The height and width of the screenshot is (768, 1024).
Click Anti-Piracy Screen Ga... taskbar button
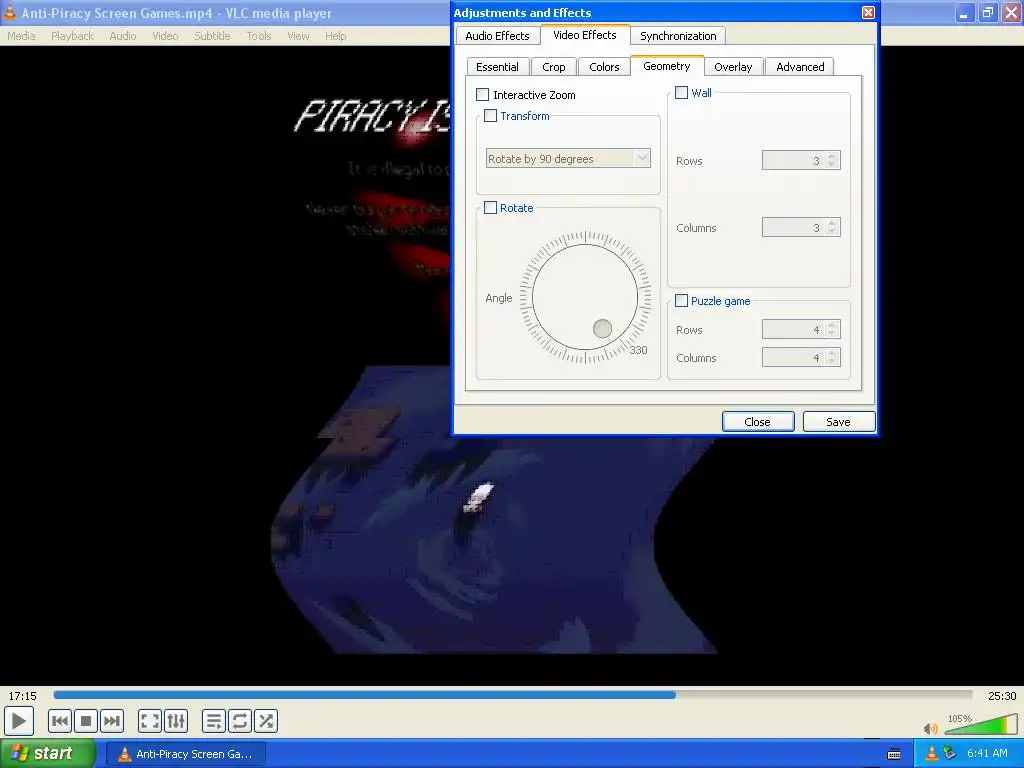tap(186, 754)
